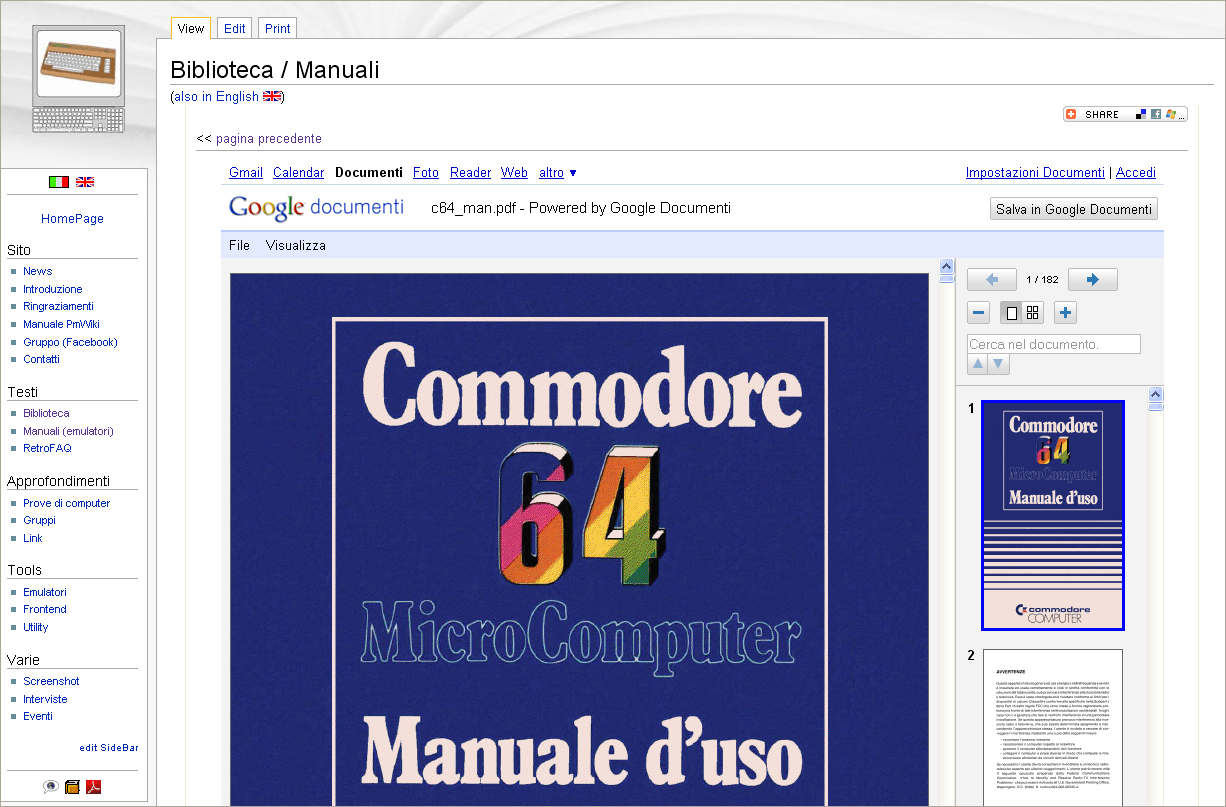1226x807 pixels.
Task: Select page 1 thumbnail
Action: 1053,515
